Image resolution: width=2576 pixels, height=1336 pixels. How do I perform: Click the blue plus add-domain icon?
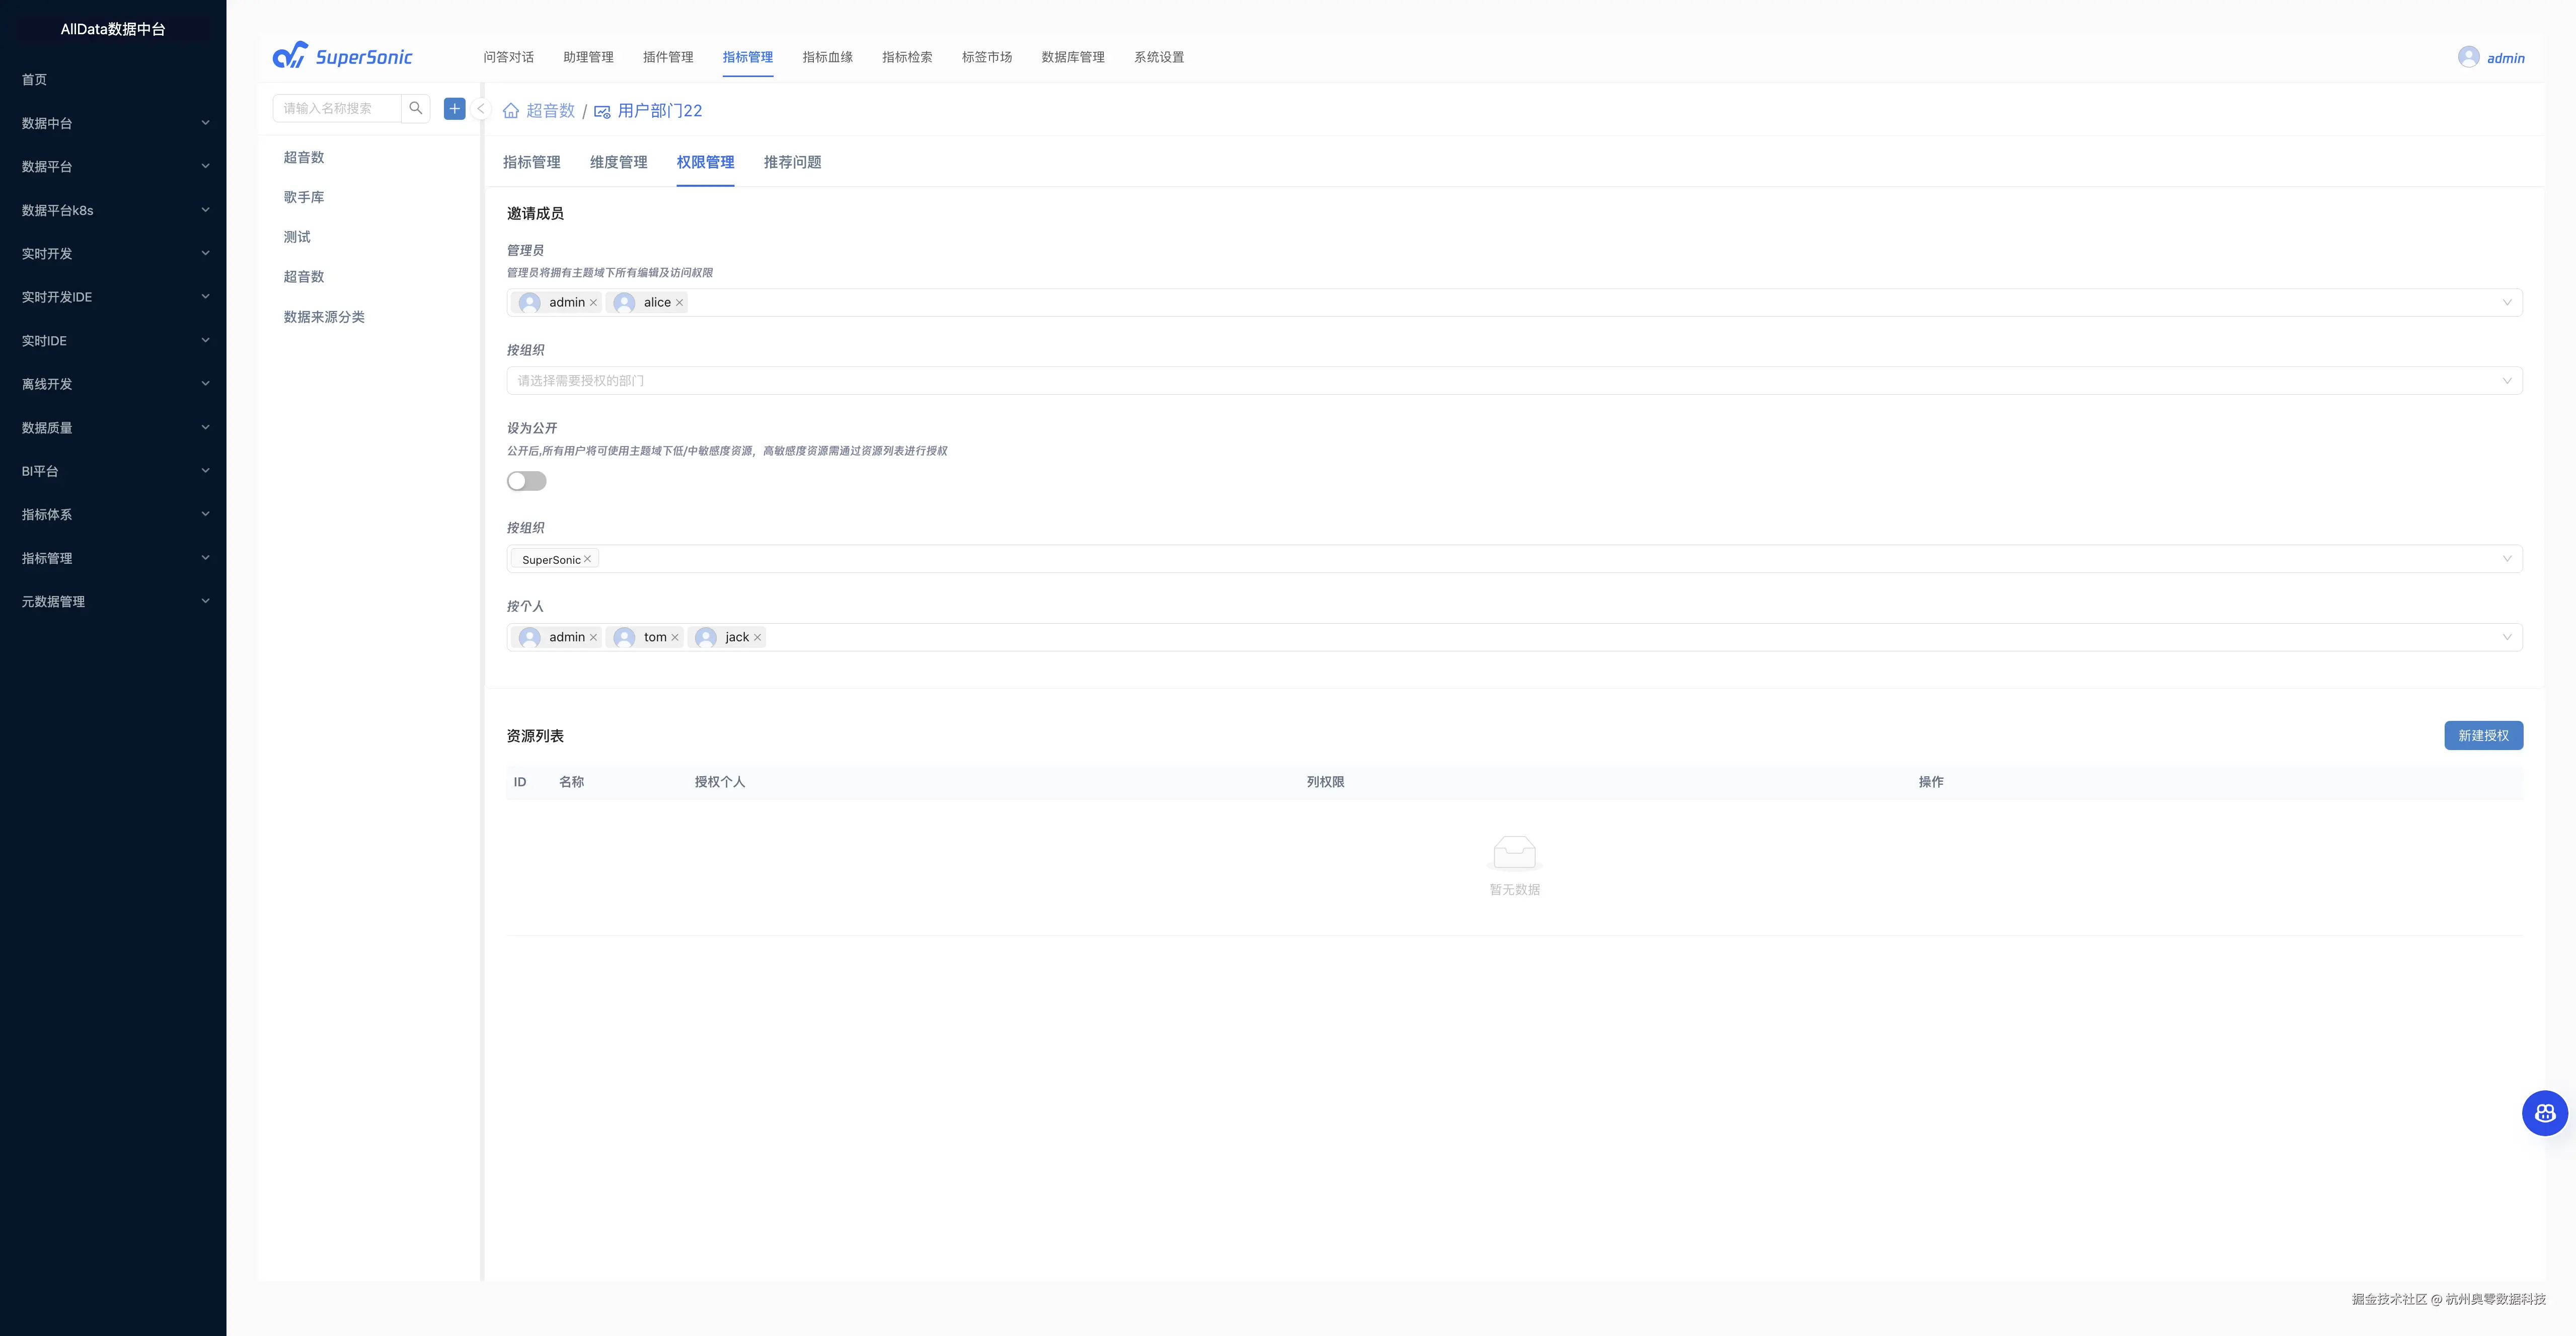click(x=455, y=108)
